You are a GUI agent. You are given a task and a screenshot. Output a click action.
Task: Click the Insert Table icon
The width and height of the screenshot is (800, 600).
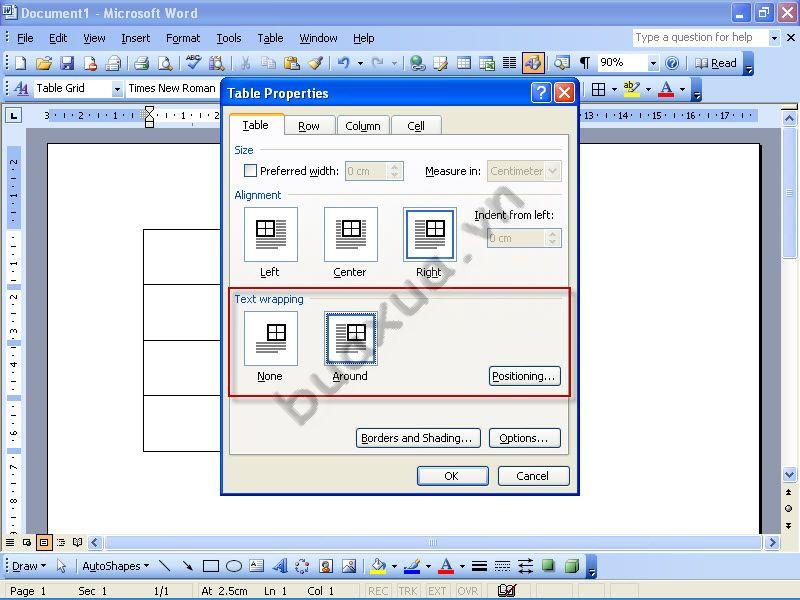464,63
